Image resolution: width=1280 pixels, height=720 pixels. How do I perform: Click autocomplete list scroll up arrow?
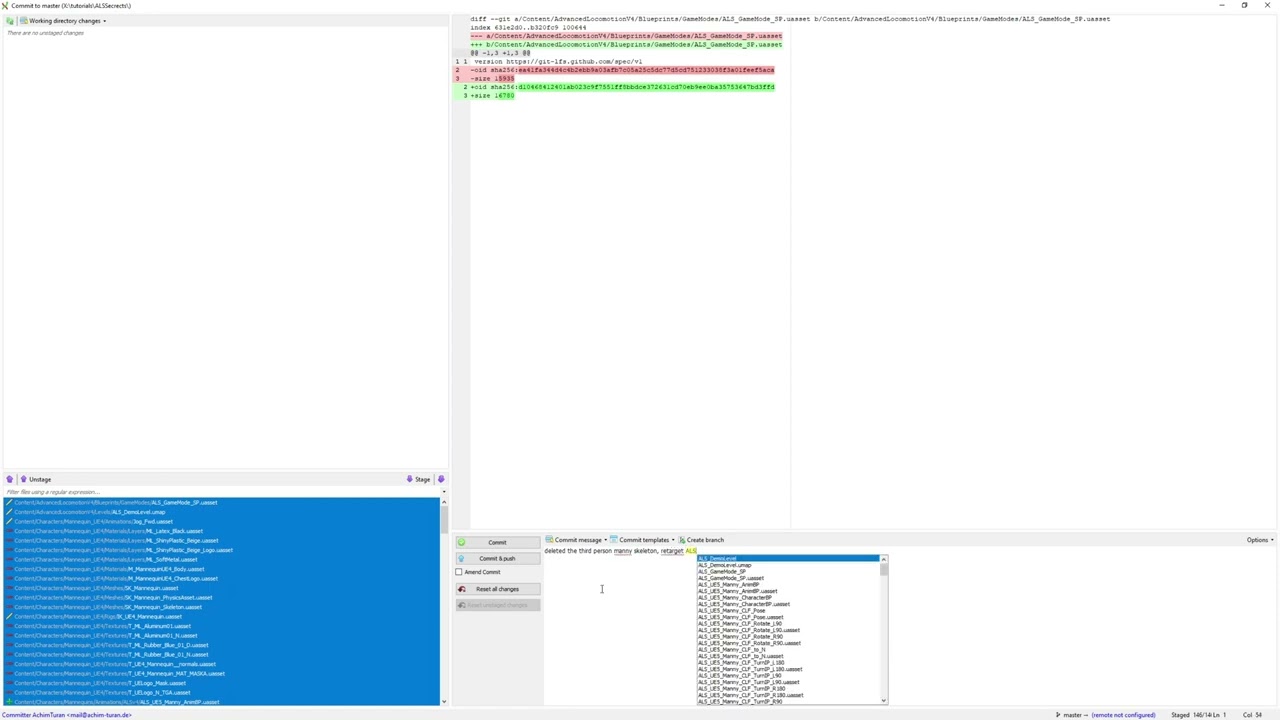(x=884, y=559)
